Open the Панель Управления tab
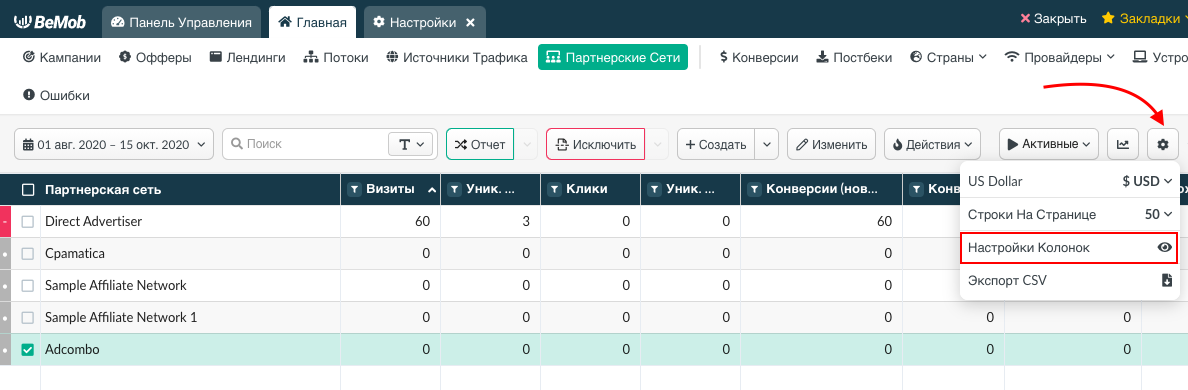1188x390 pixels. click(181, 22)
